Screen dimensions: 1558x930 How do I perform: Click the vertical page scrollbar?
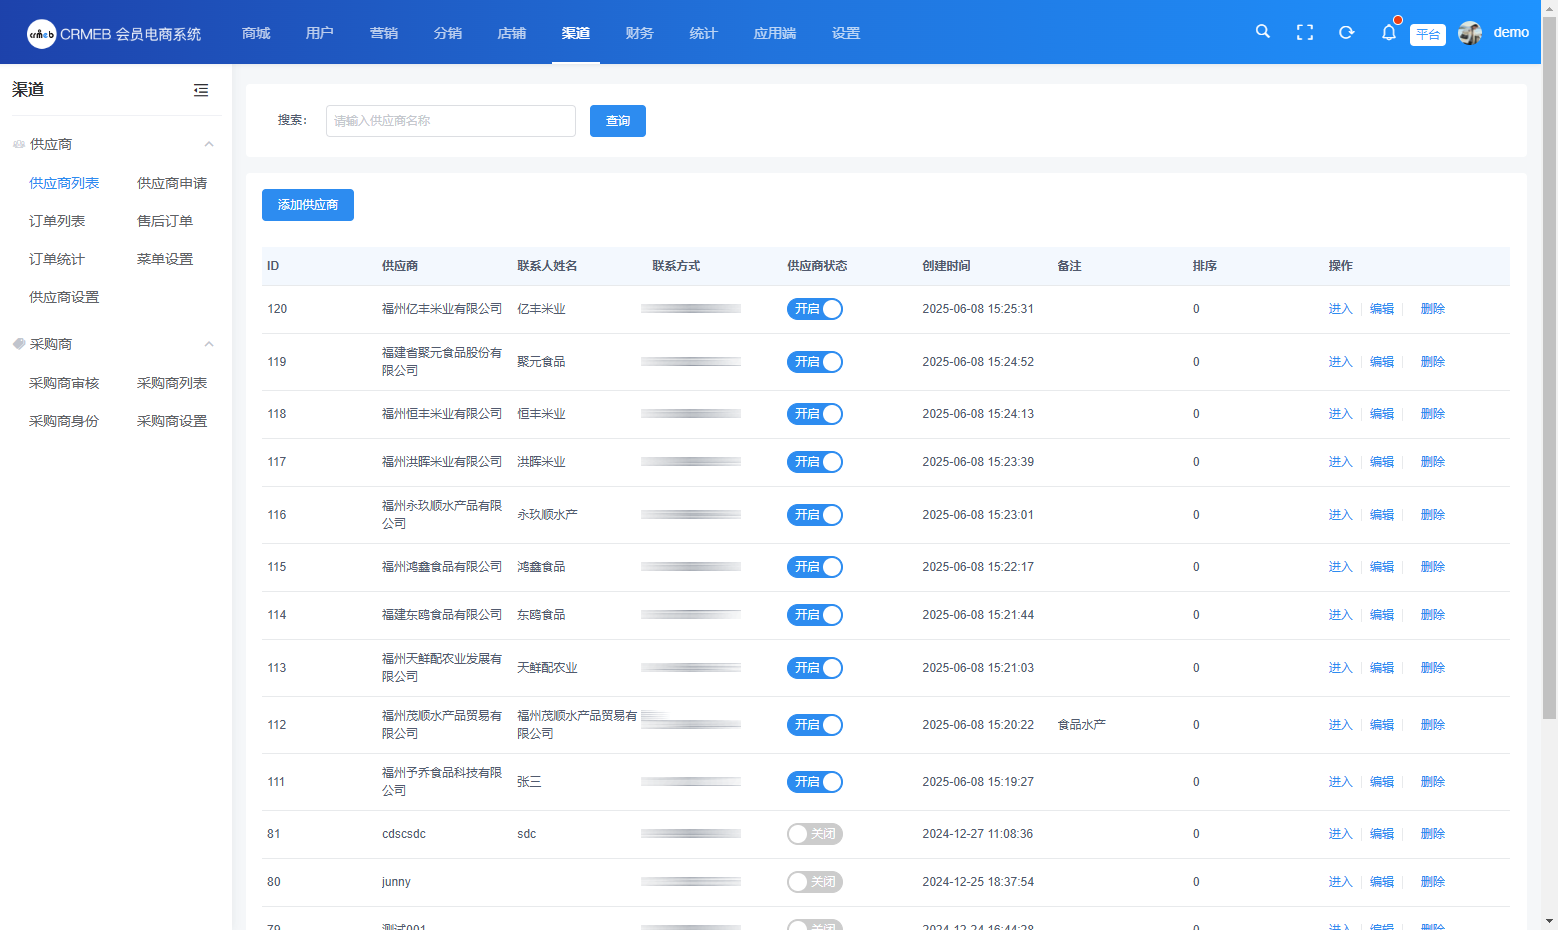point(1549,400)
